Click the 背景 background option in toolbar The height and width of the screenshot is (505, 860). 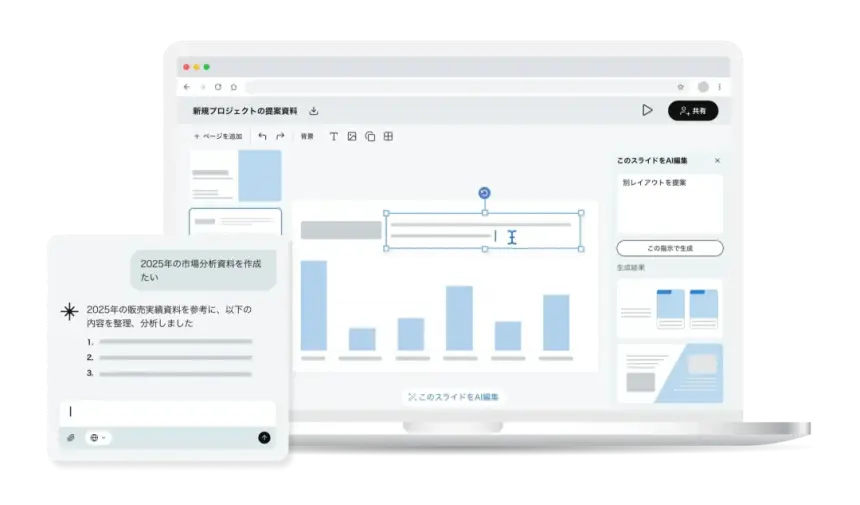click(x=307, y=136)
